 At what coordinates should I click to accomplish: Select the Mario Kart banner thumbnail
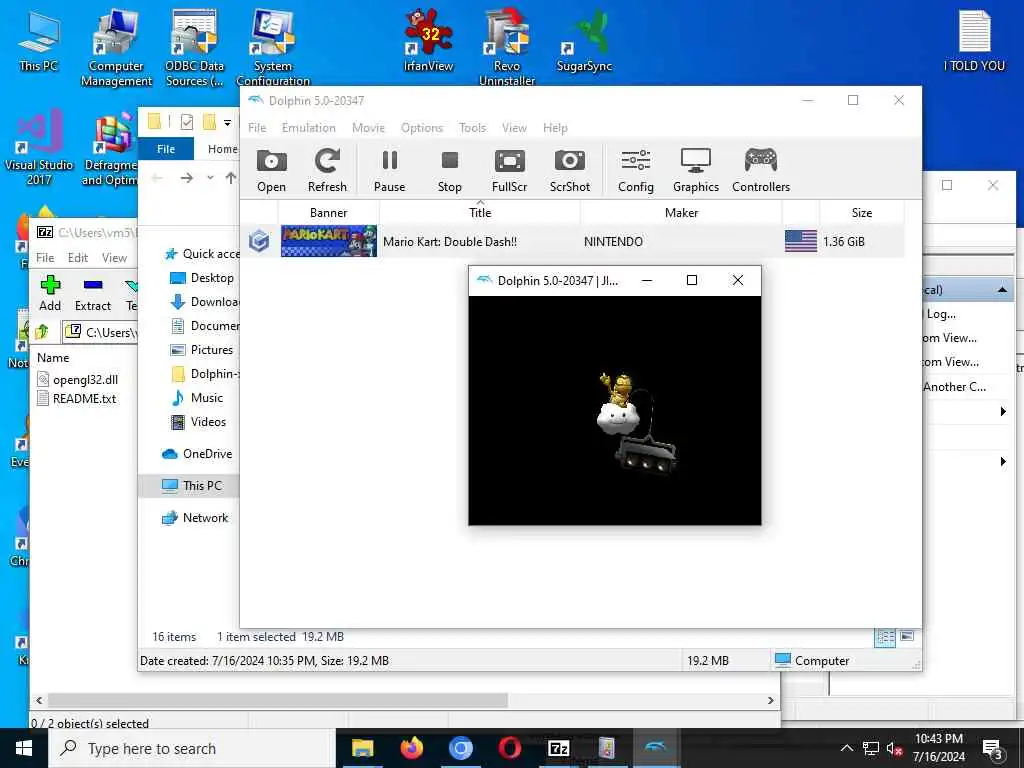[x=328, y=241]
